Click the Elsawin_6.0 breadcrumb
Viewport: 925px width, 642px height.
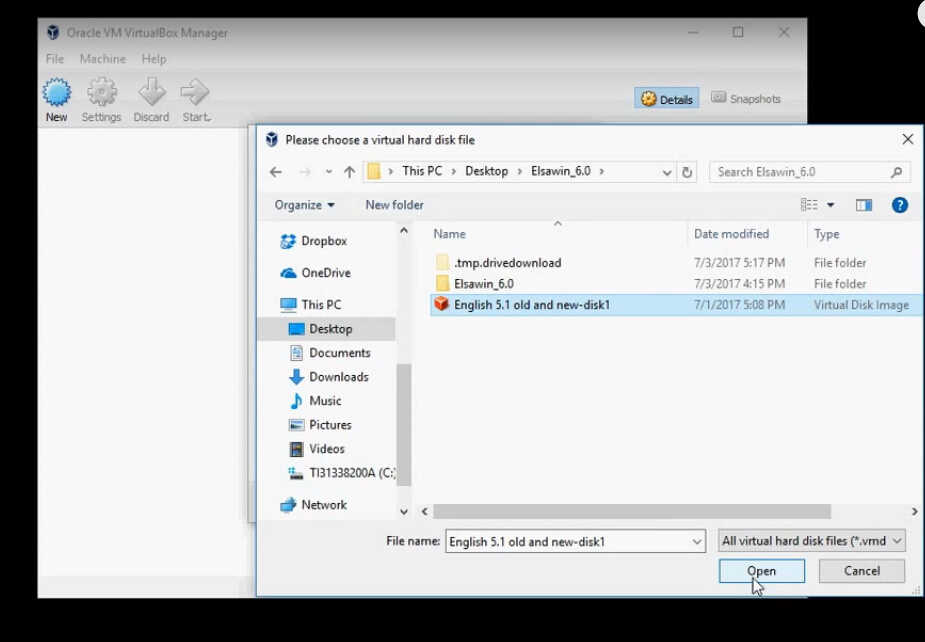point(560,171)
